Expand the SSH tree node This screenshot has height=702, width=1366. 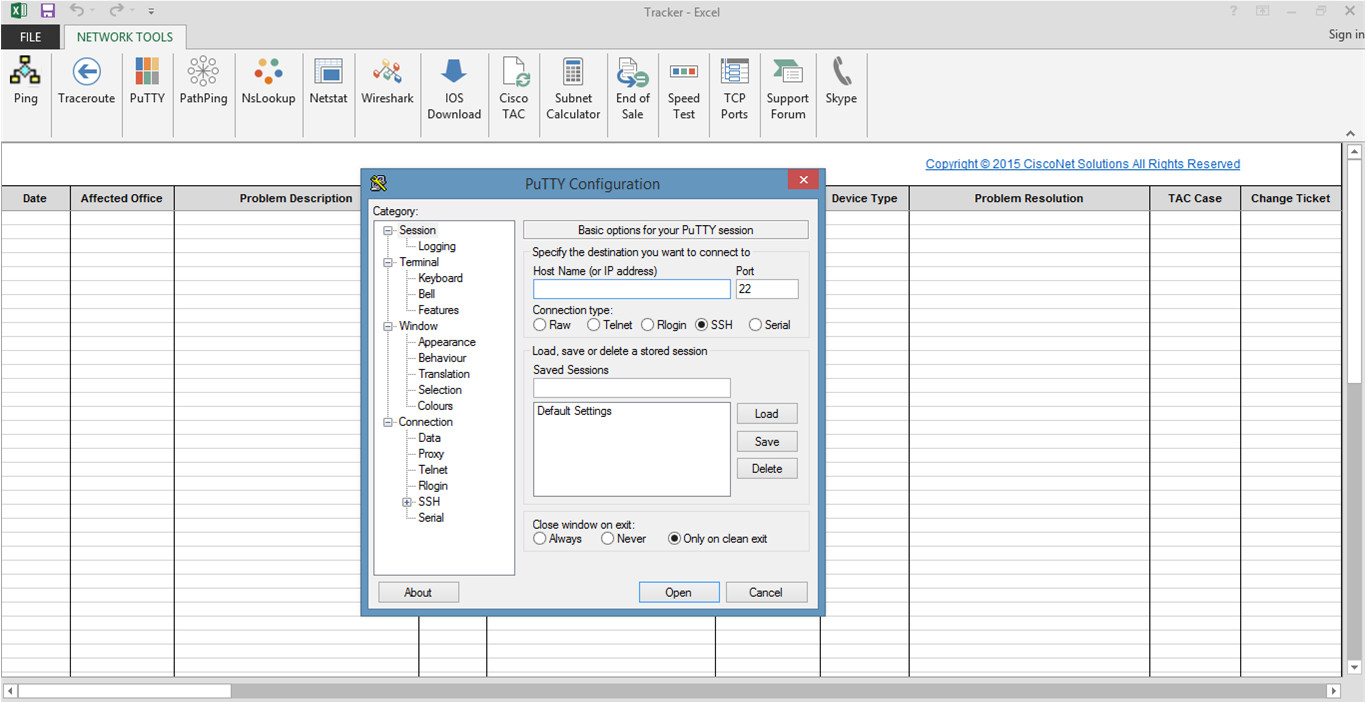(x=407, y=503)
